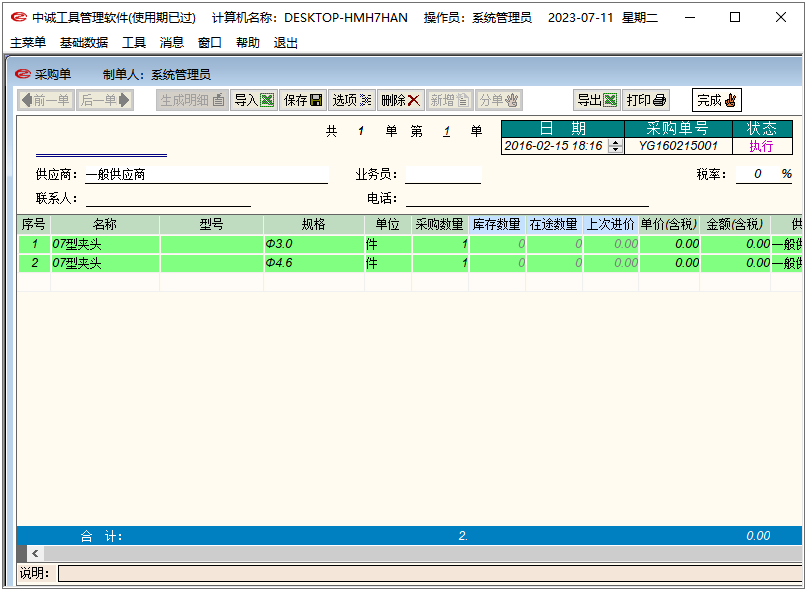Open the 基础数据 menu
Viewport: 807px width, 591px height.
click(84, 43)
